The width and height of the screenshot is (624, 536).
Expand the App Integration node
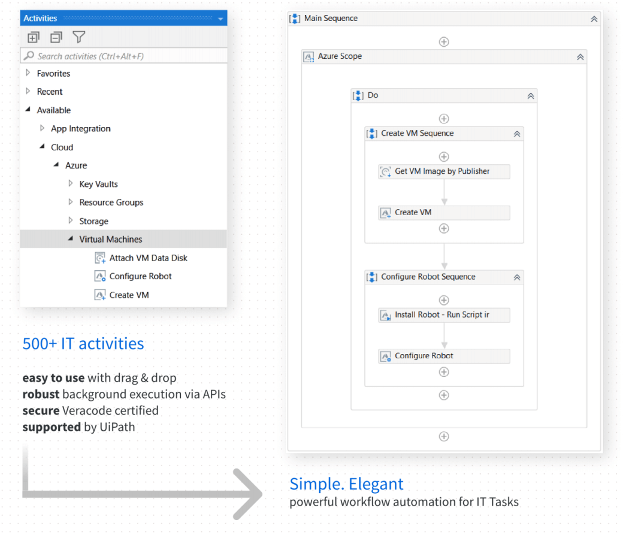42,128
